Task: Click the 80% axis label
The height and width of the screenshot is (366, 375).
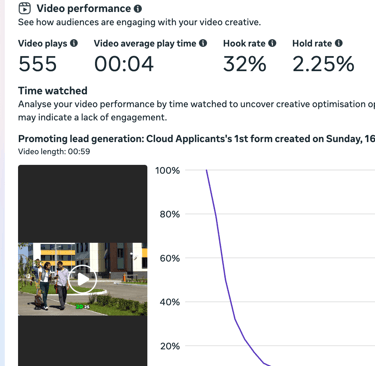Action: point(170,214)
